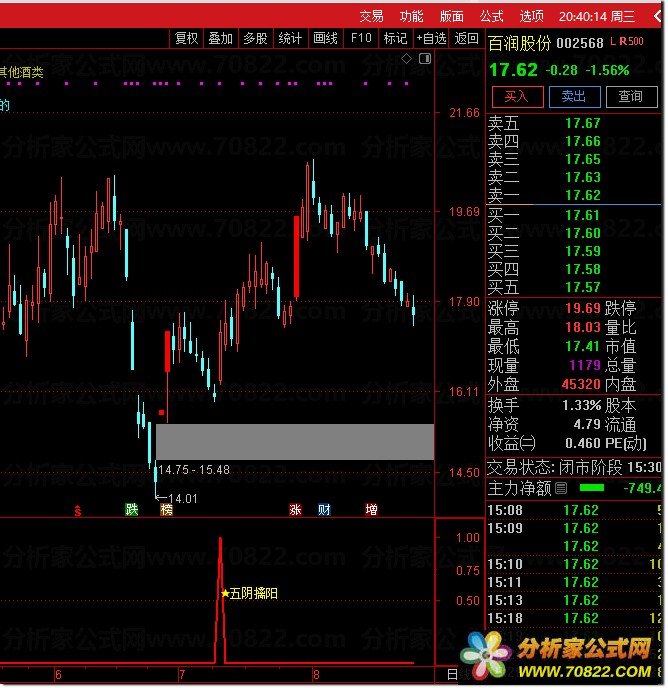Viewport: 668px width, 688px height.
Task: Click the blue 财 event marker
Action: point(324,510)
